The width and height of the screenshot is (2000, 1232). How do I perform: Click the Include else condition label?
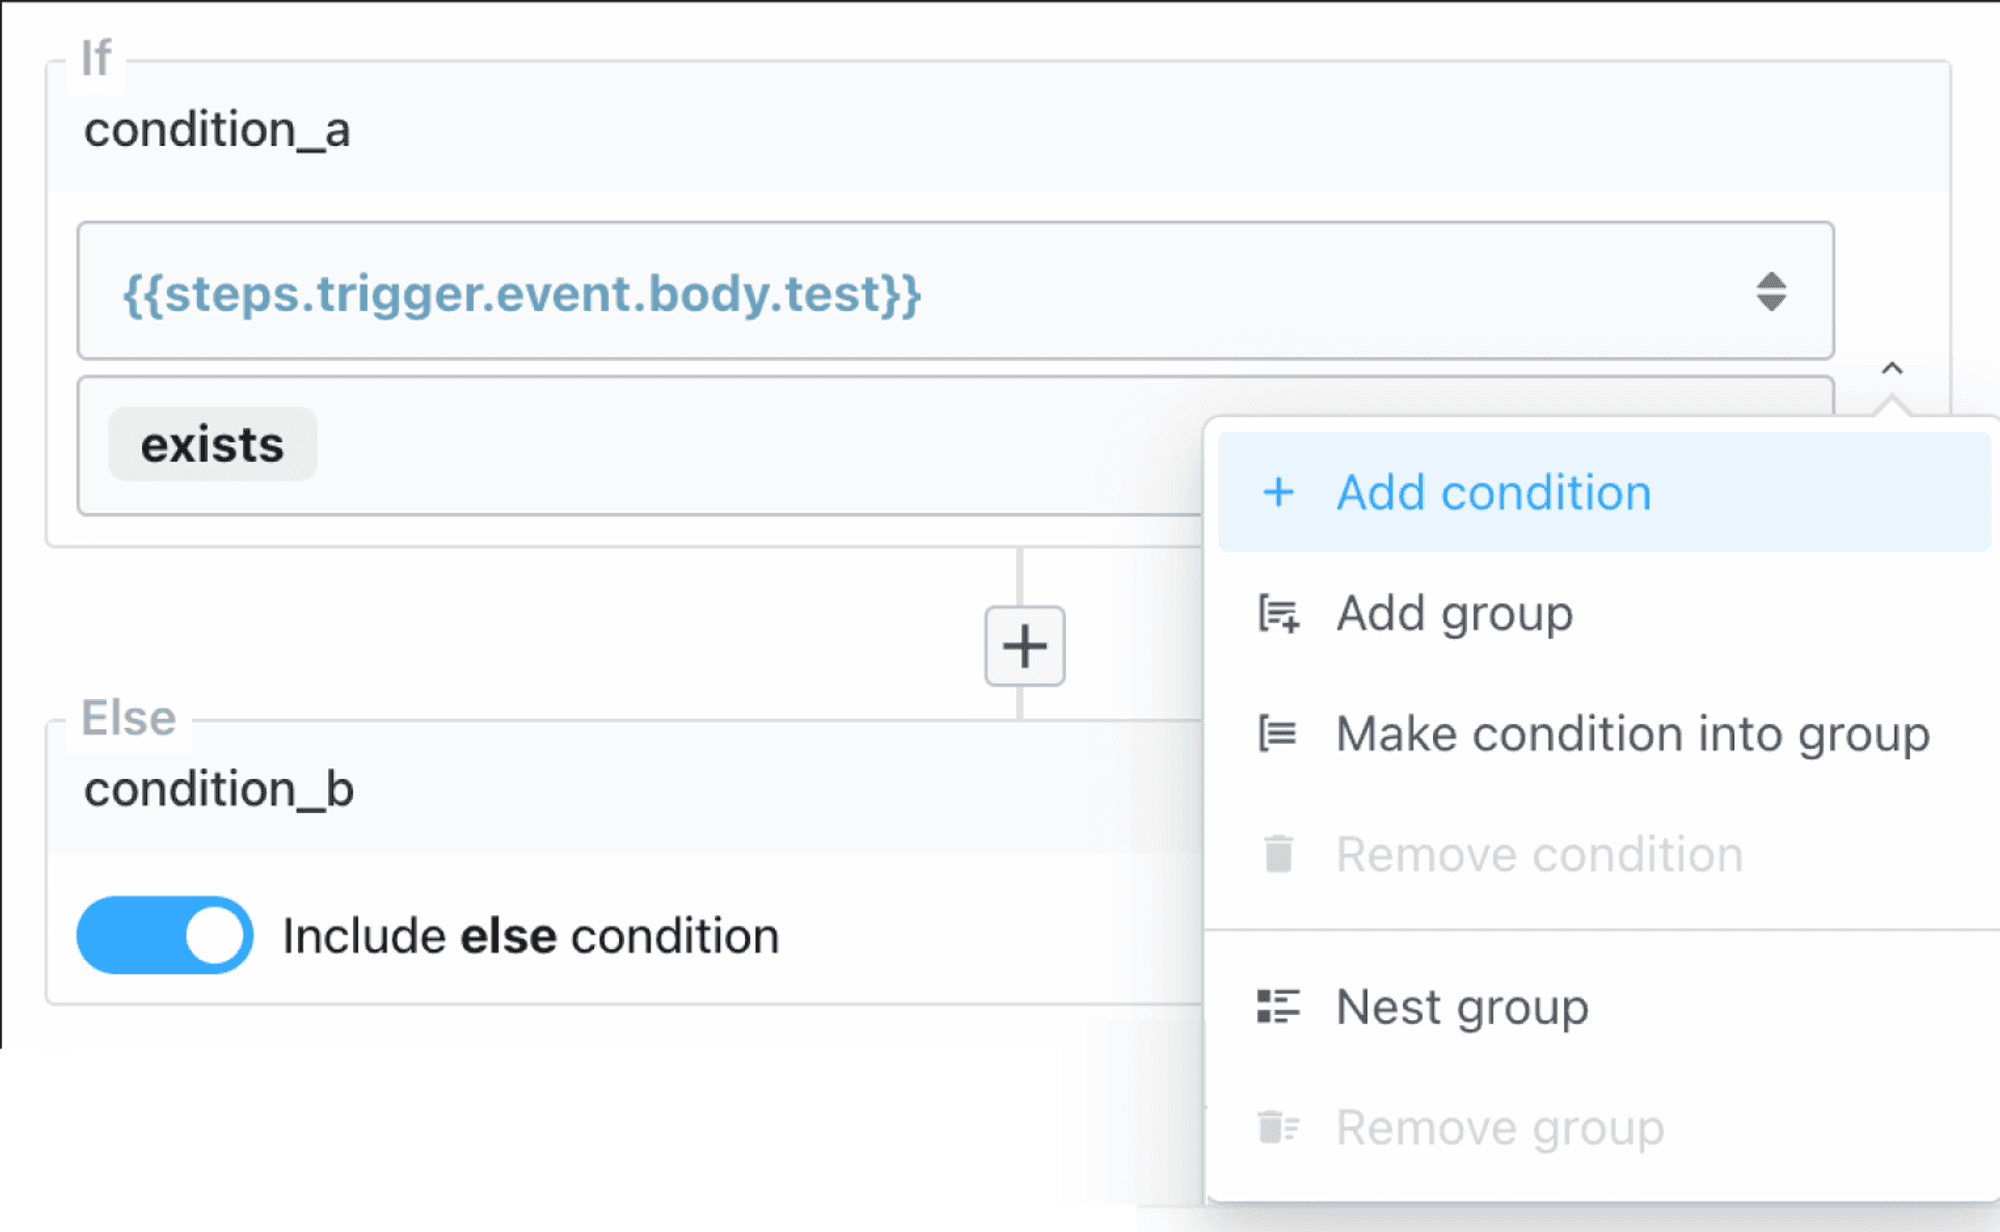530,936
